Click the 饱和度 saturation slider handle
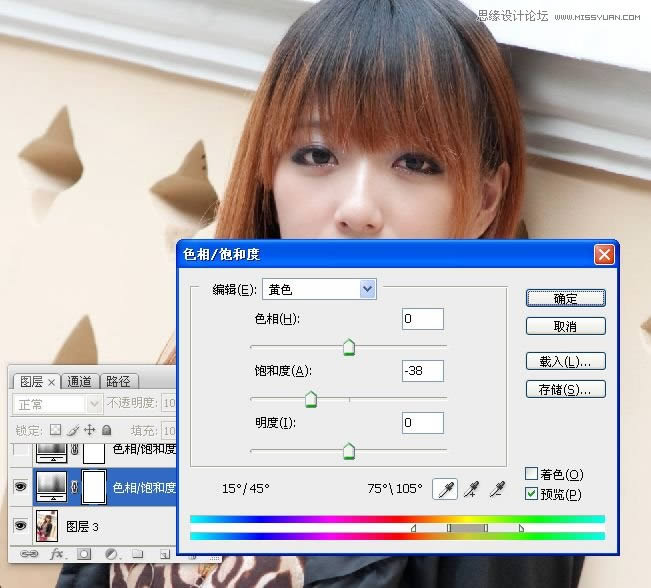 point(310,400)
